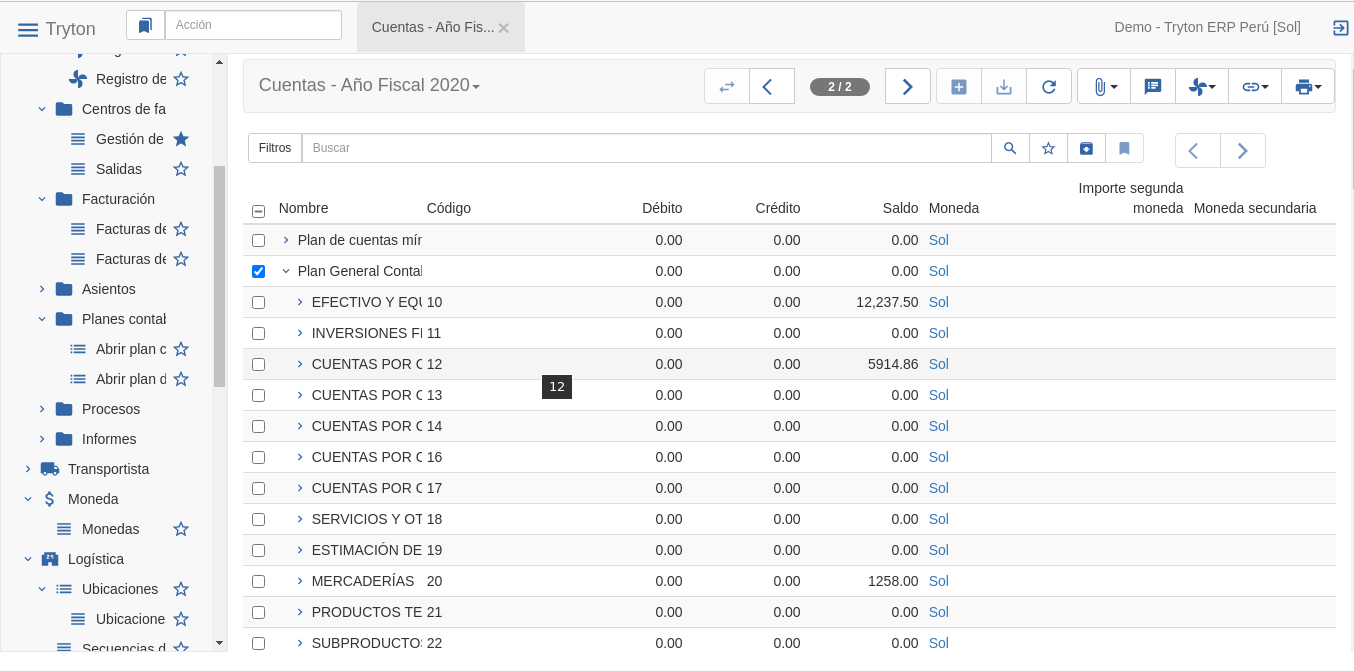
Task: Open the notes chat icon
Action: pos(1153,87)
